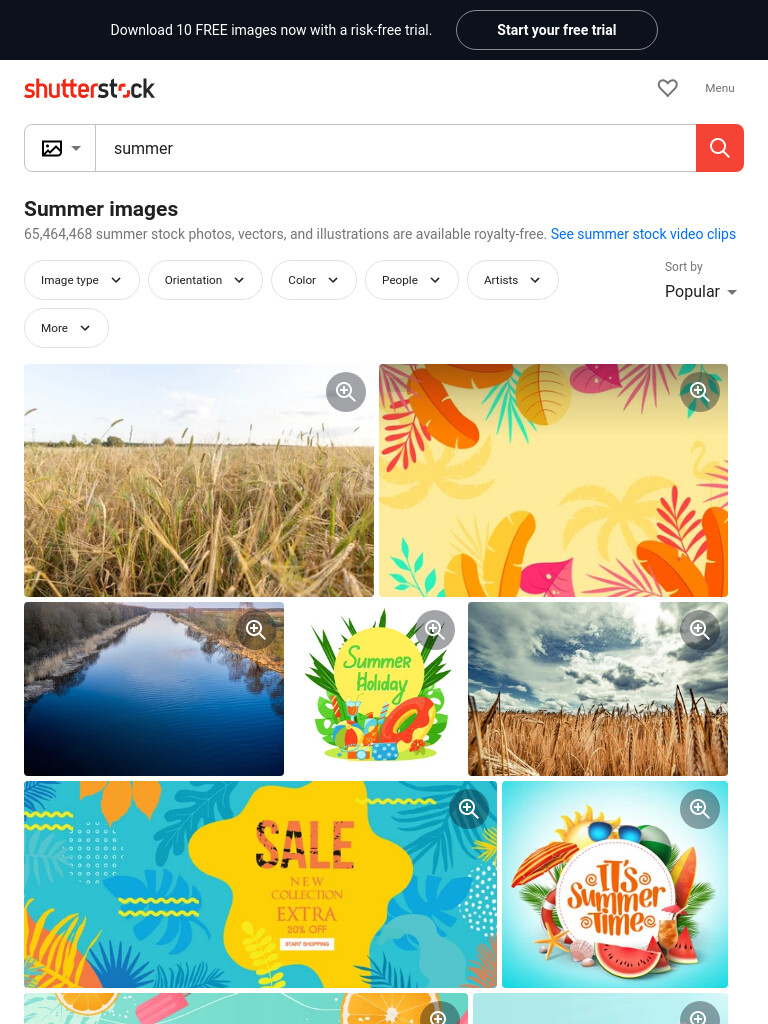
Task: Expand the More filters button
Action: click(x=66, y=328)
